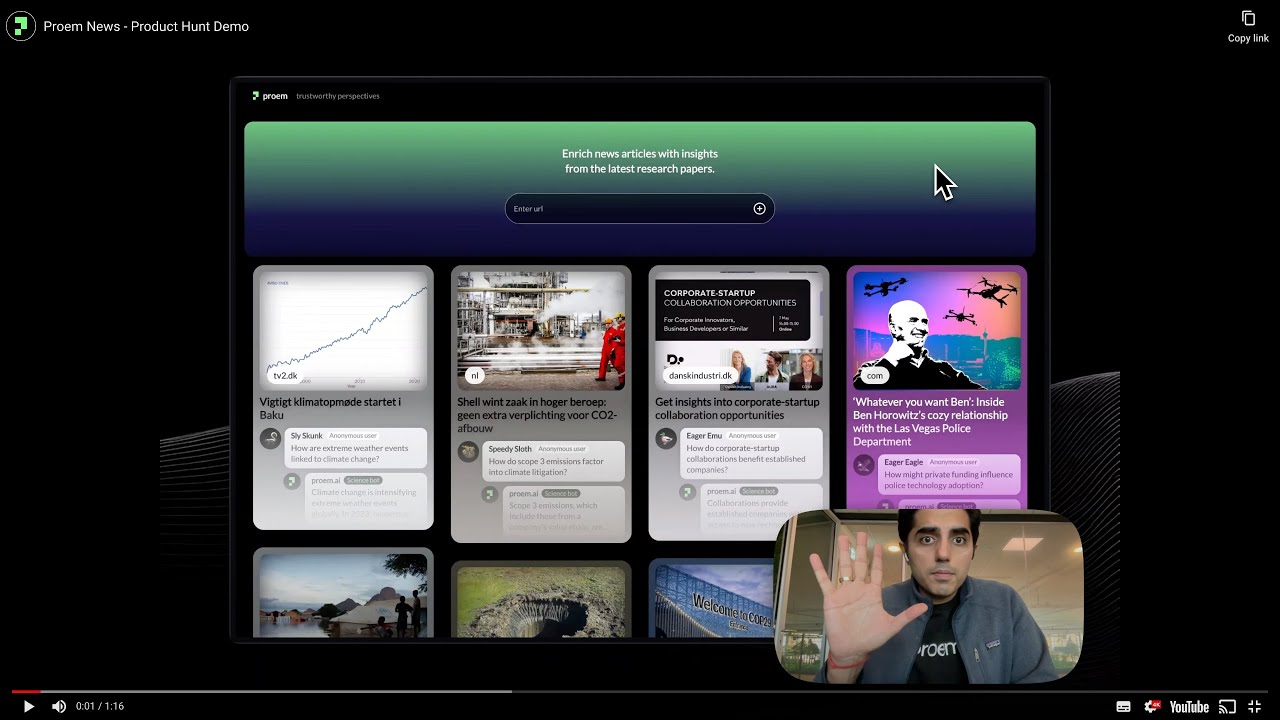Click proem.ai bot icon under Sly Skunk
The image size is (1280, 720).
coord(291,481)
